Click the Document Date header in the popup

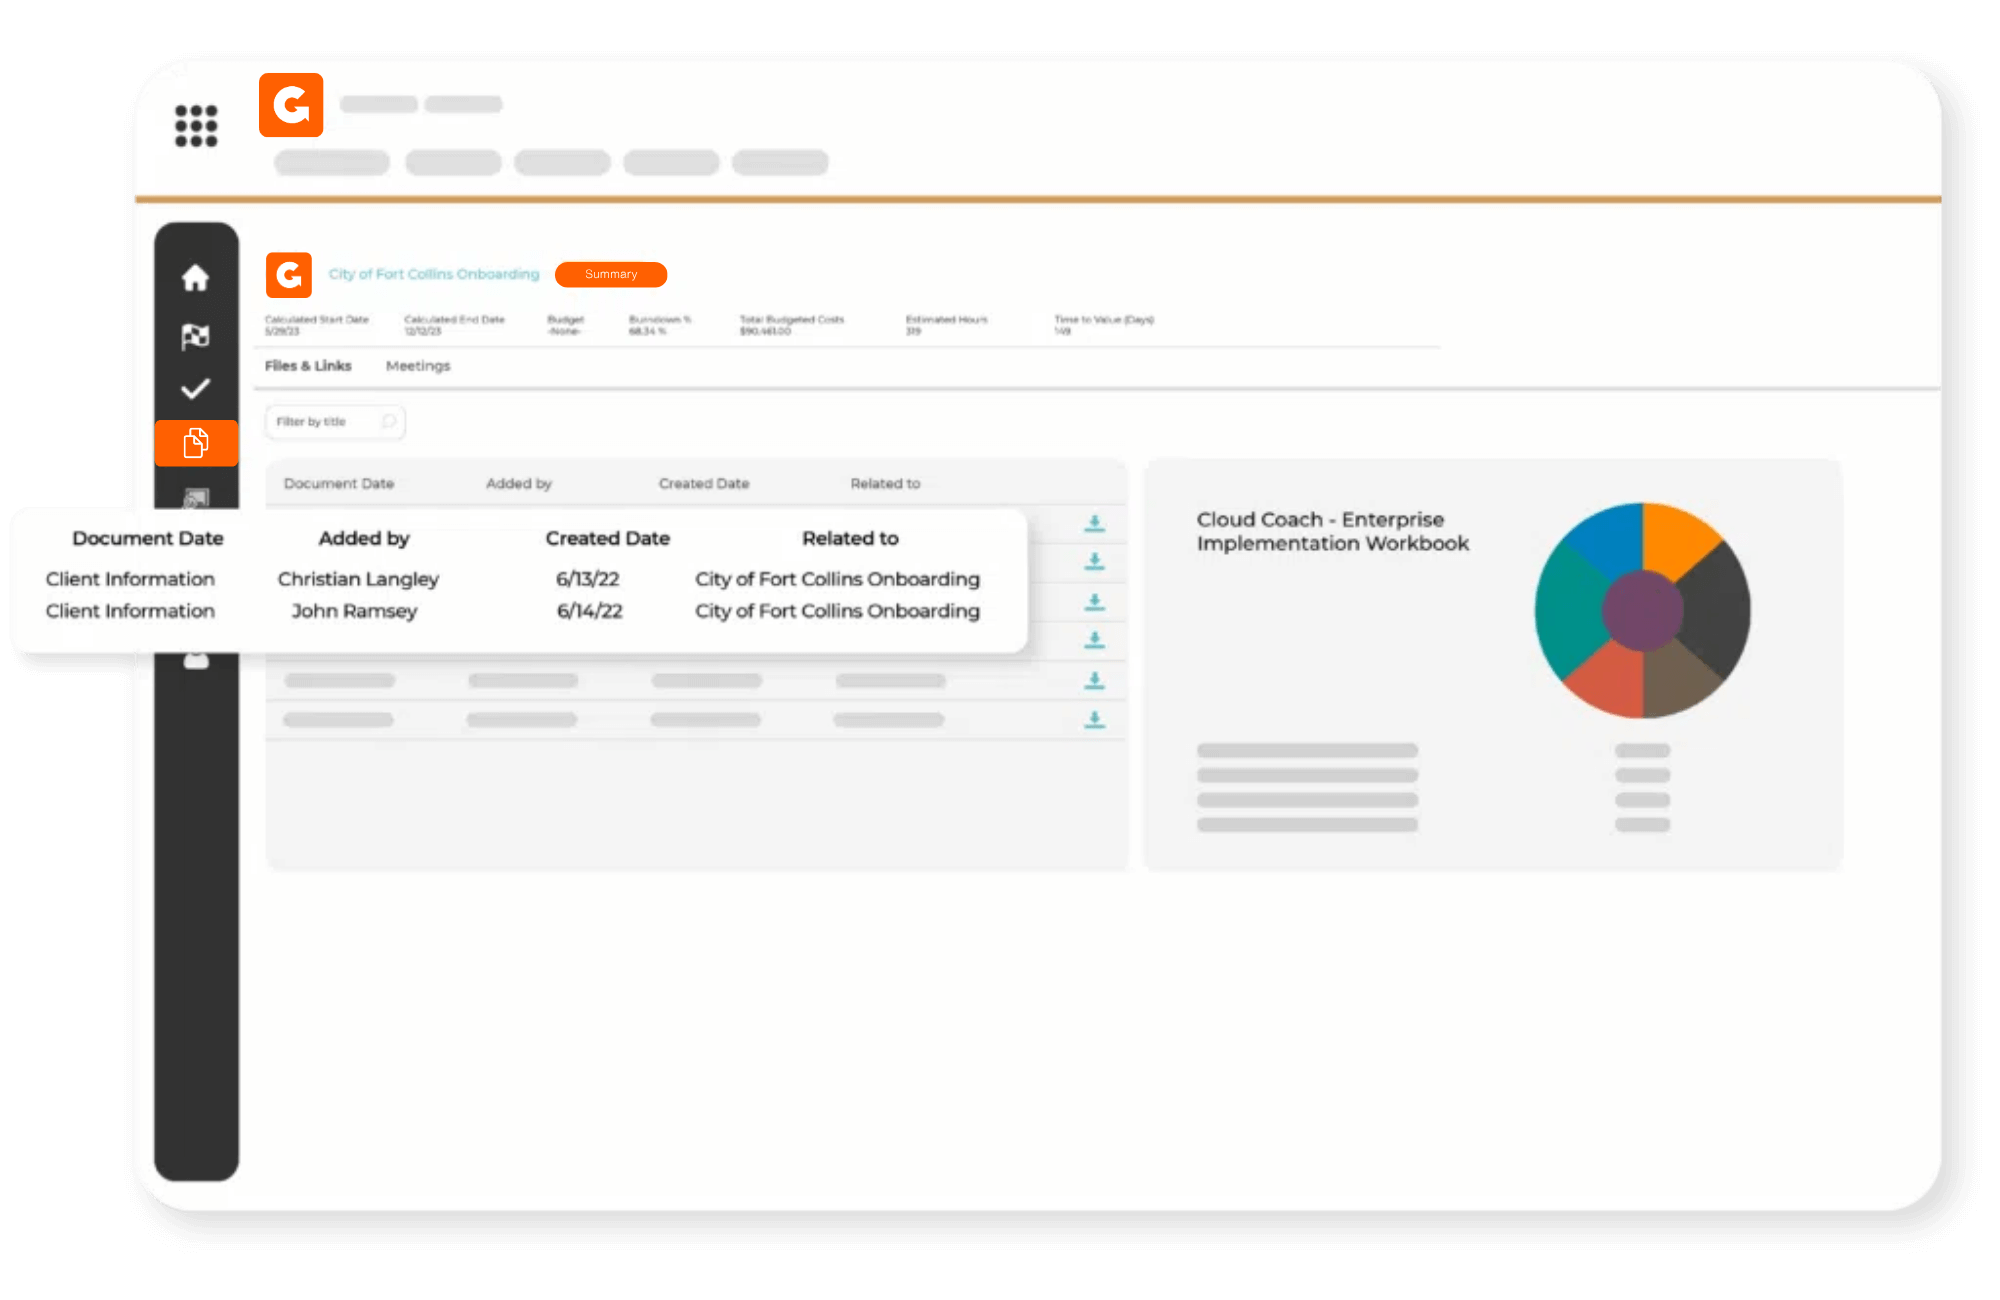[x=148, y=538]
